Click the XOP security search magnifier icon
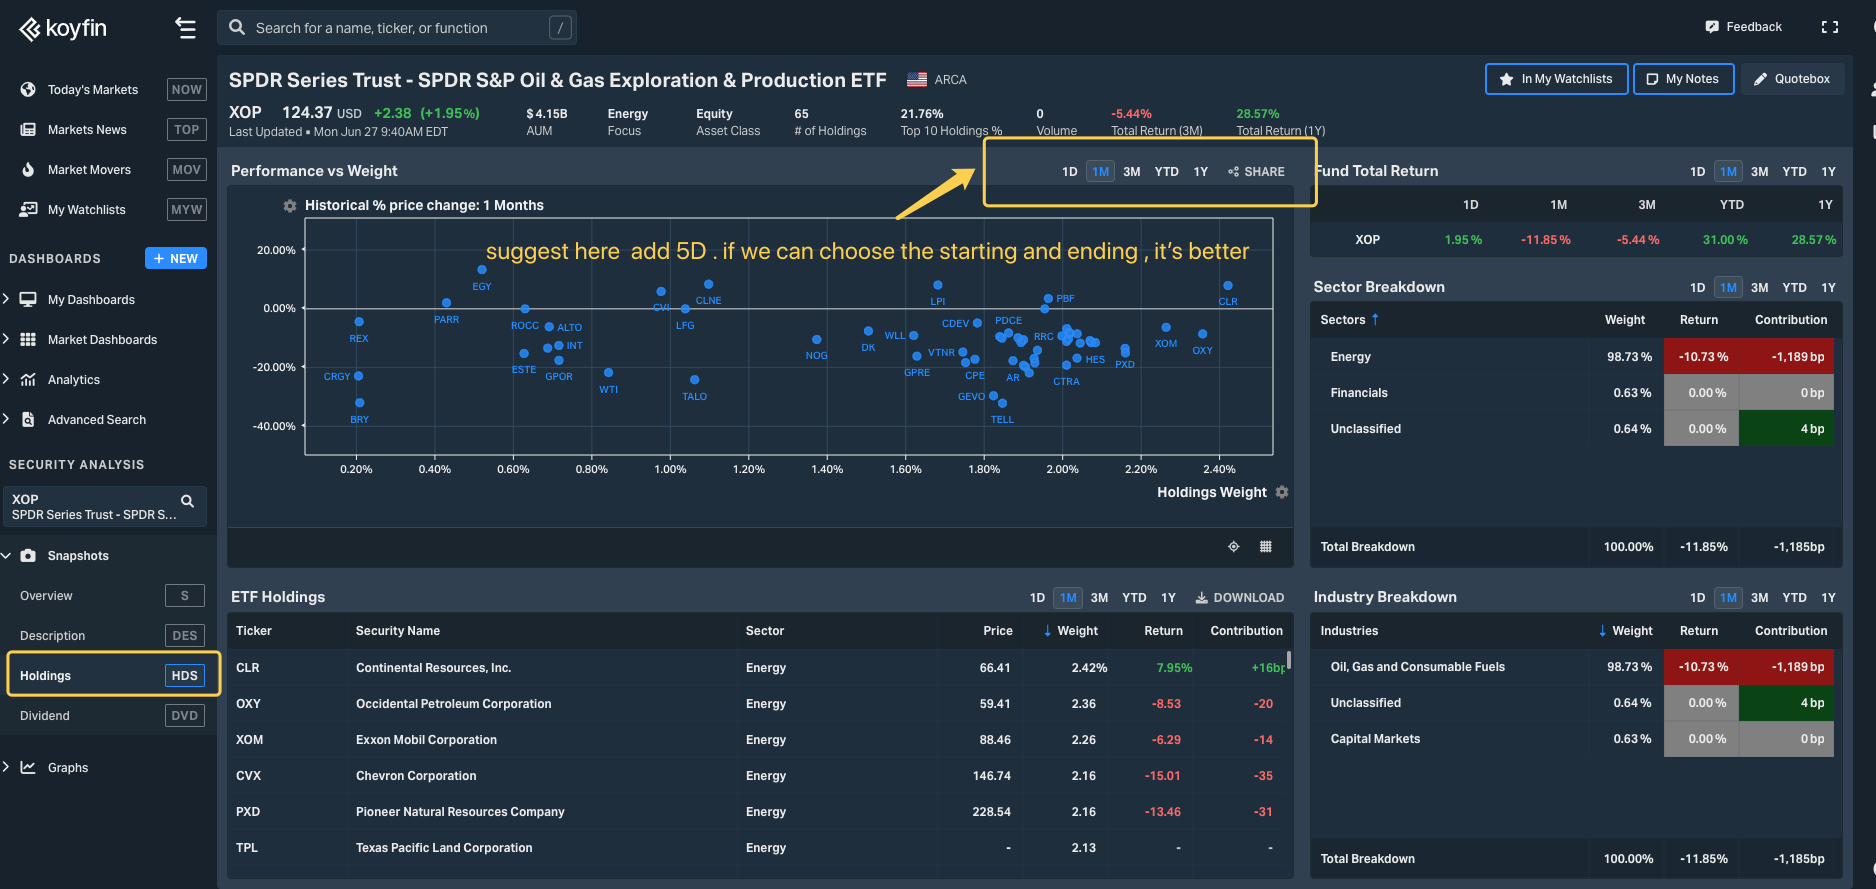 pyautogui.click(x=187, y=500)
